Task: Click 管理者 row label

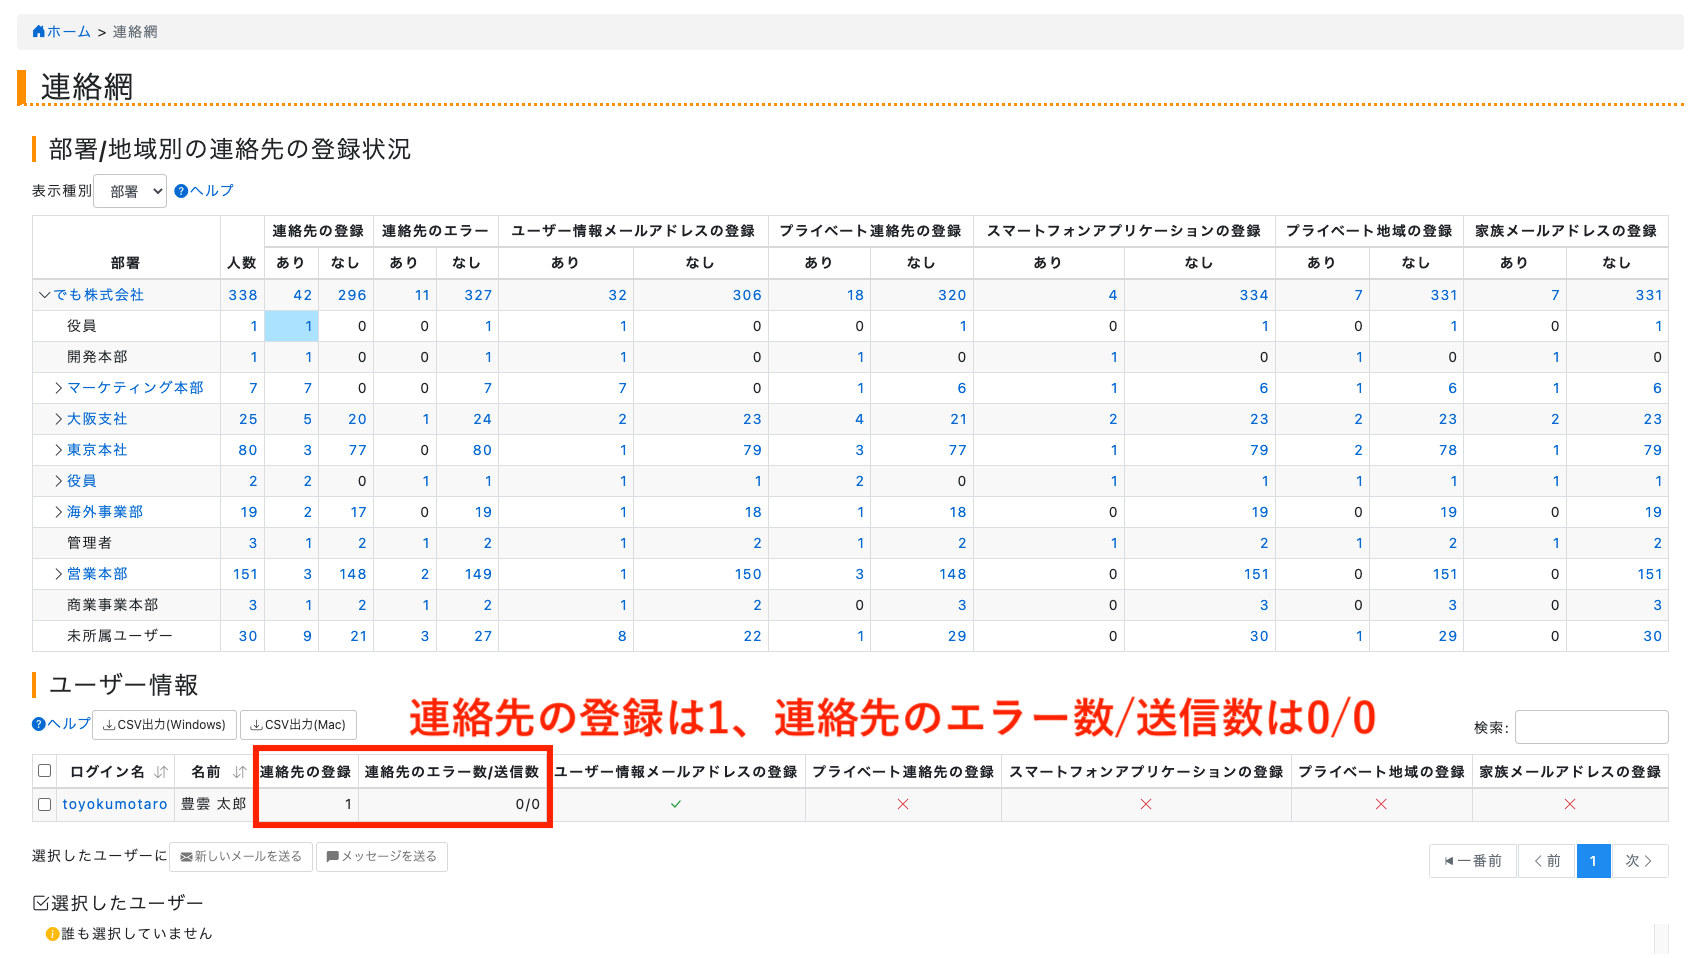Action: tap(90, 543)
